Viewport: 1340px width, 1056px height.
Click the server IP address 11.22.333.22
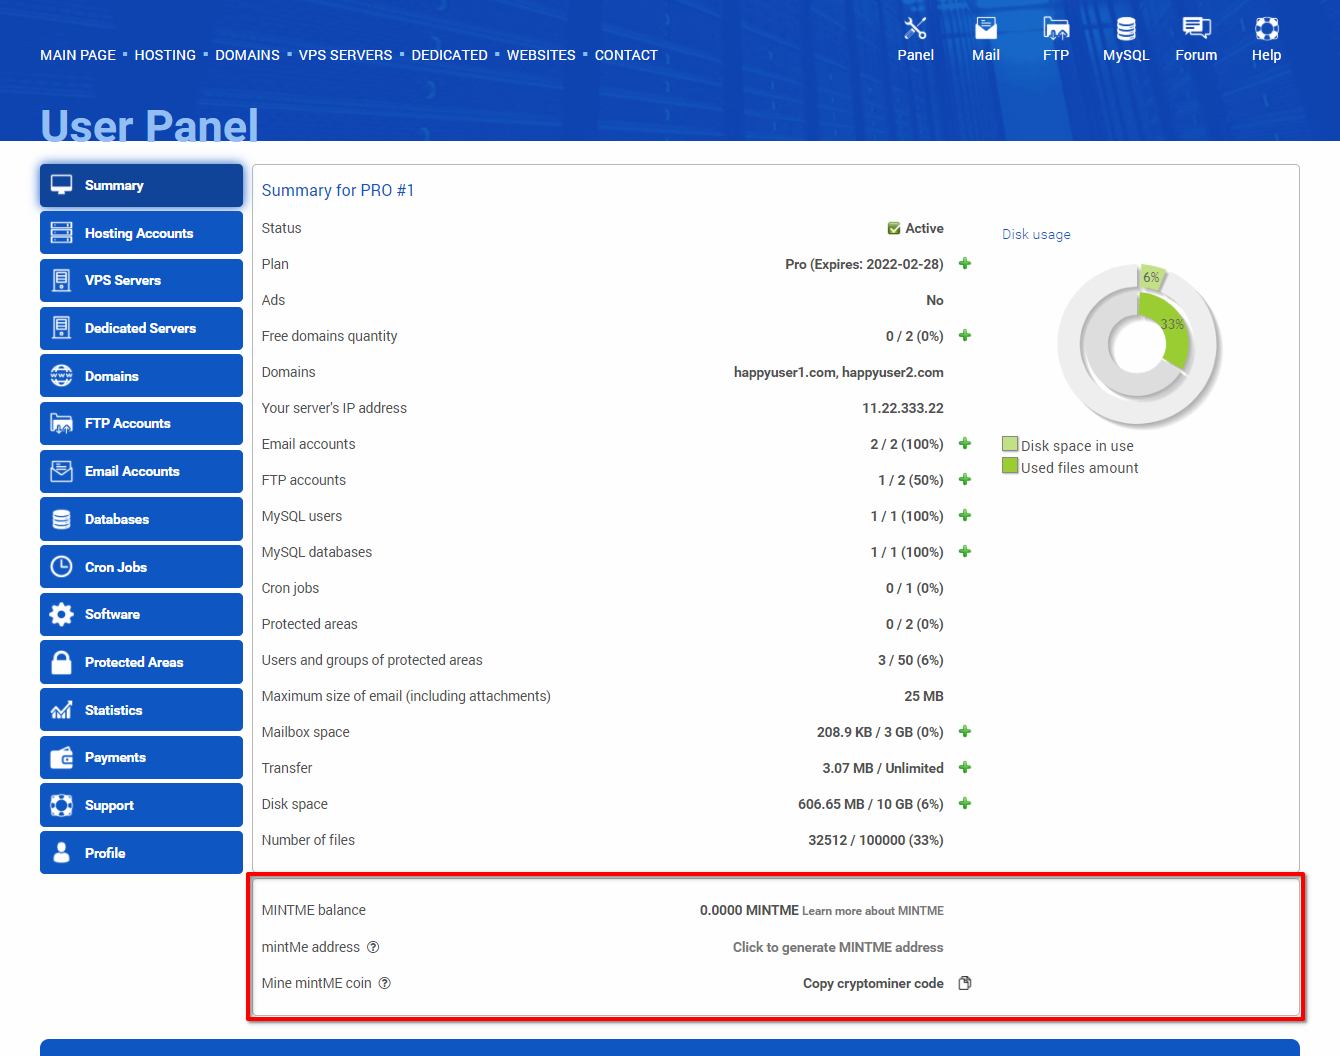(903, 408)
